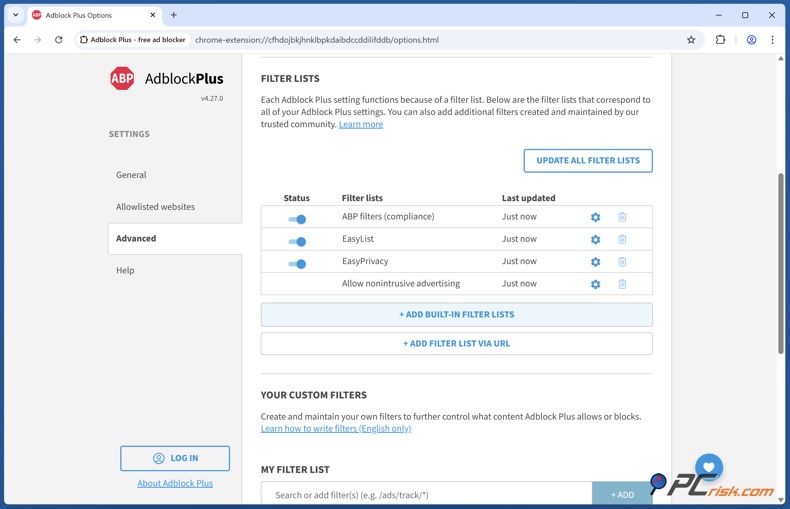Click Allow nonintrusive advertising list name
The width and height of the screenshot is (790, 509).
[401, 283]
